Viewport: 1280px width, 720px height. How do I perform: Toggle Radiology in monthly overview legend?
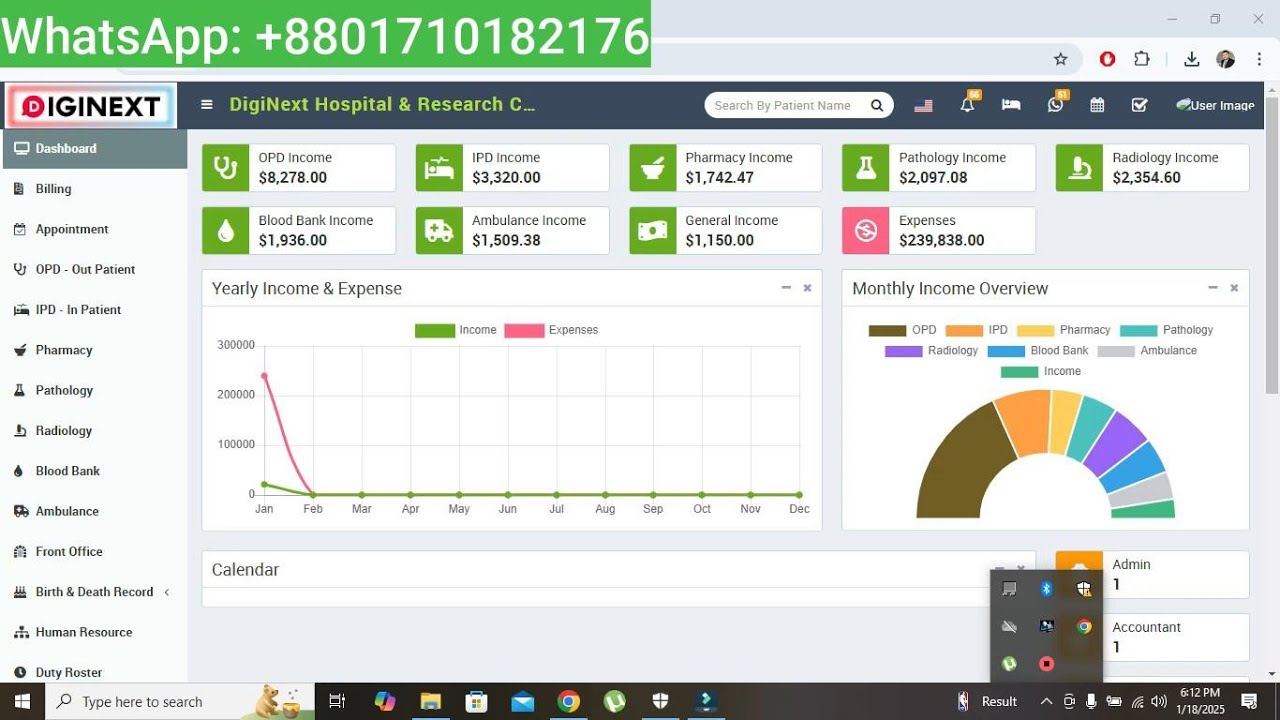pyautogui.click(x=931, y=351)
